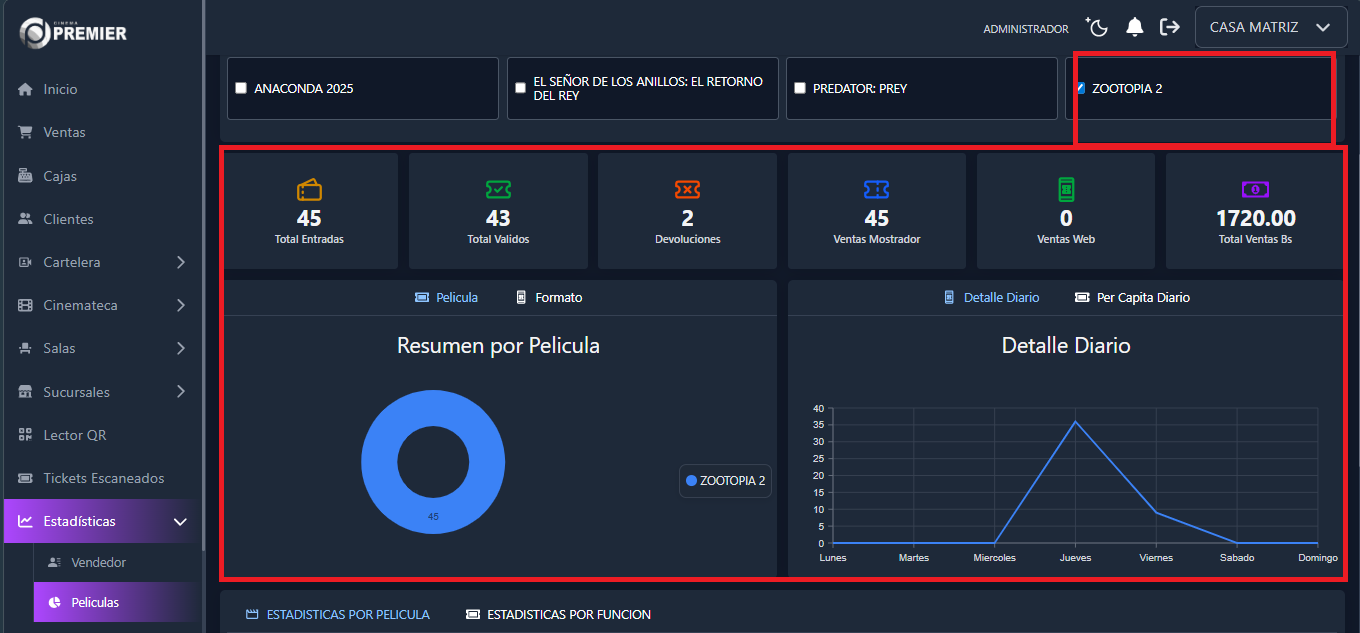Enable the PREDATOR: PREY checkbox
The image size is (1360, 633).
click(x=799, y=88)
